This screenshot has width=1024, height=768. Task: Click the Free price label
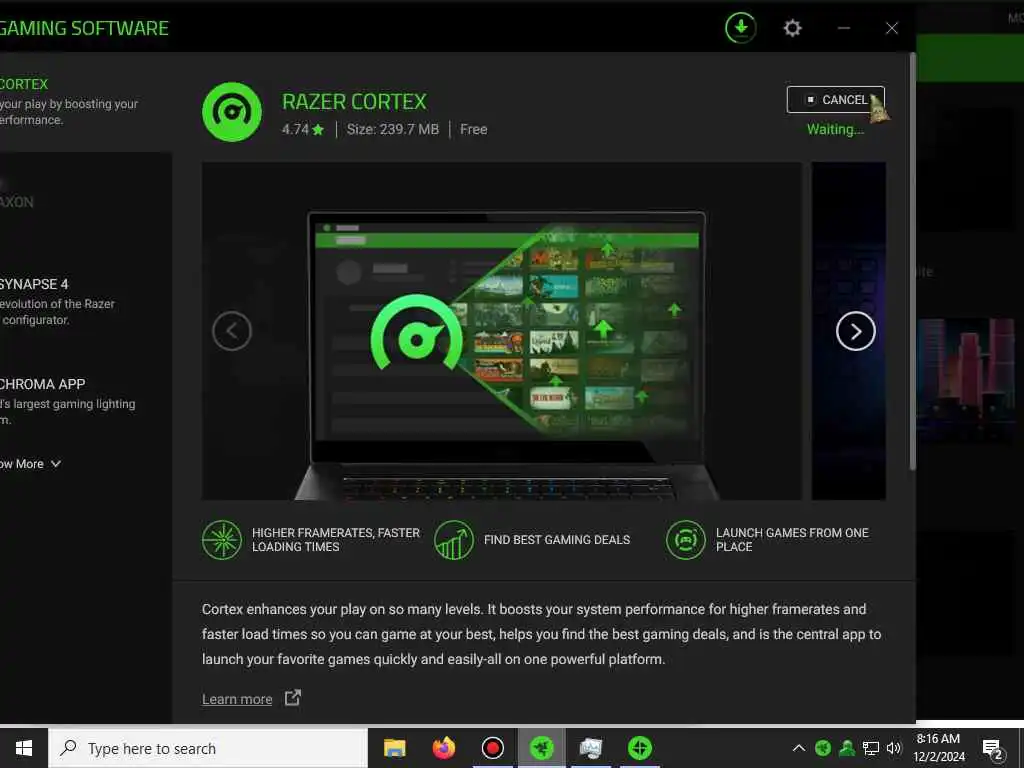(x=473, y=129)
